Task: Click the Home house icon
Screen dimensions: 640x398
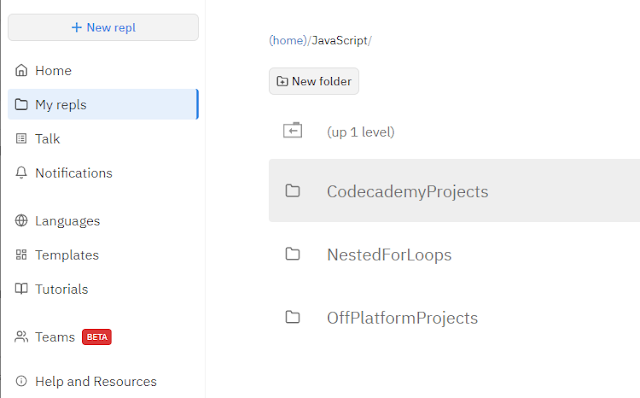Action: point(21,70)
